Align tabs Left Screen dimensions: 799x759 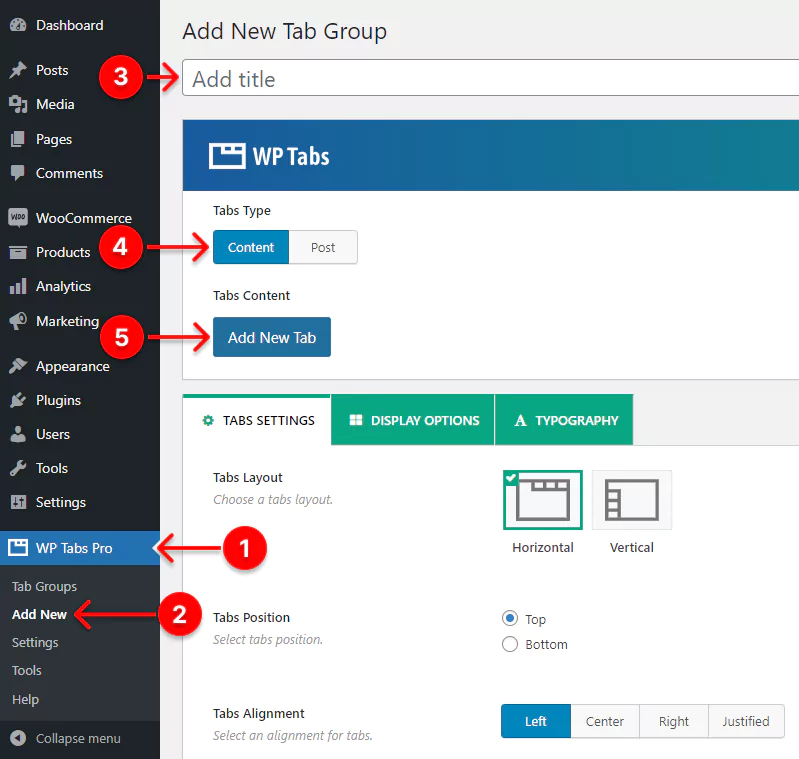536,721
